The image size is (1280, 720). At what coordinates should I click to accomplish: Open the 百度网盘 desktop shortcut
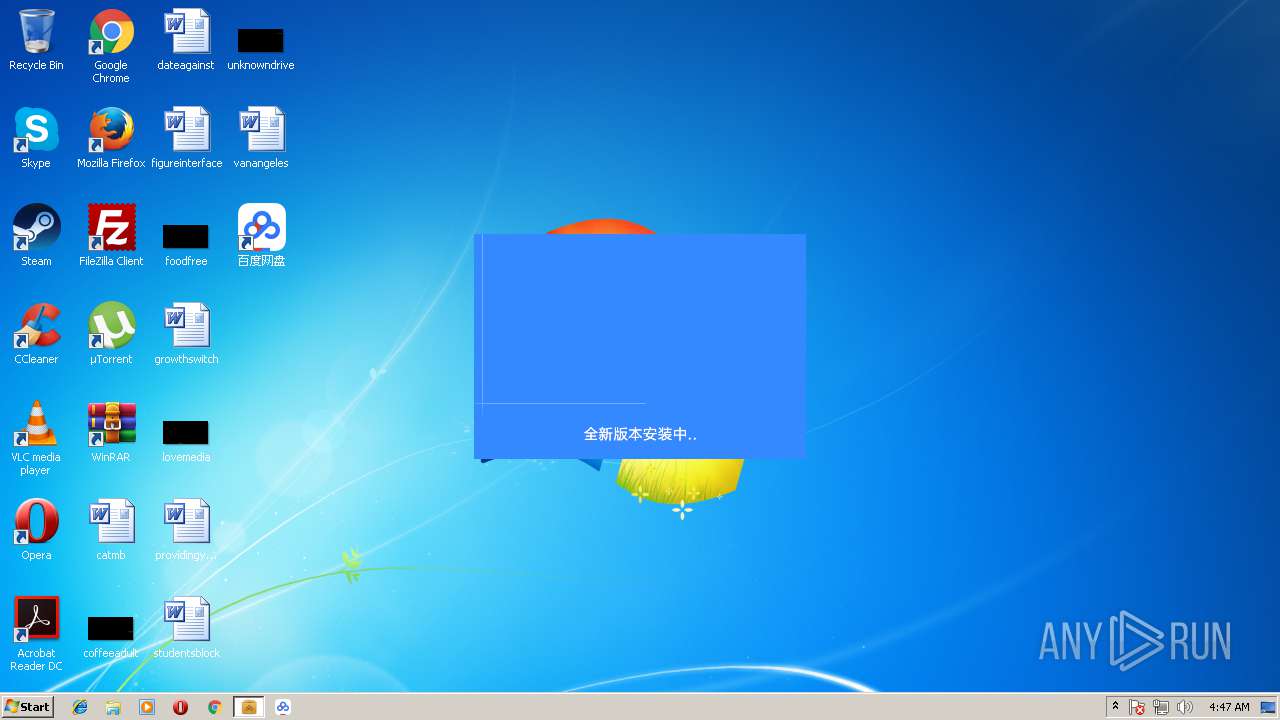tap(261, 236)
